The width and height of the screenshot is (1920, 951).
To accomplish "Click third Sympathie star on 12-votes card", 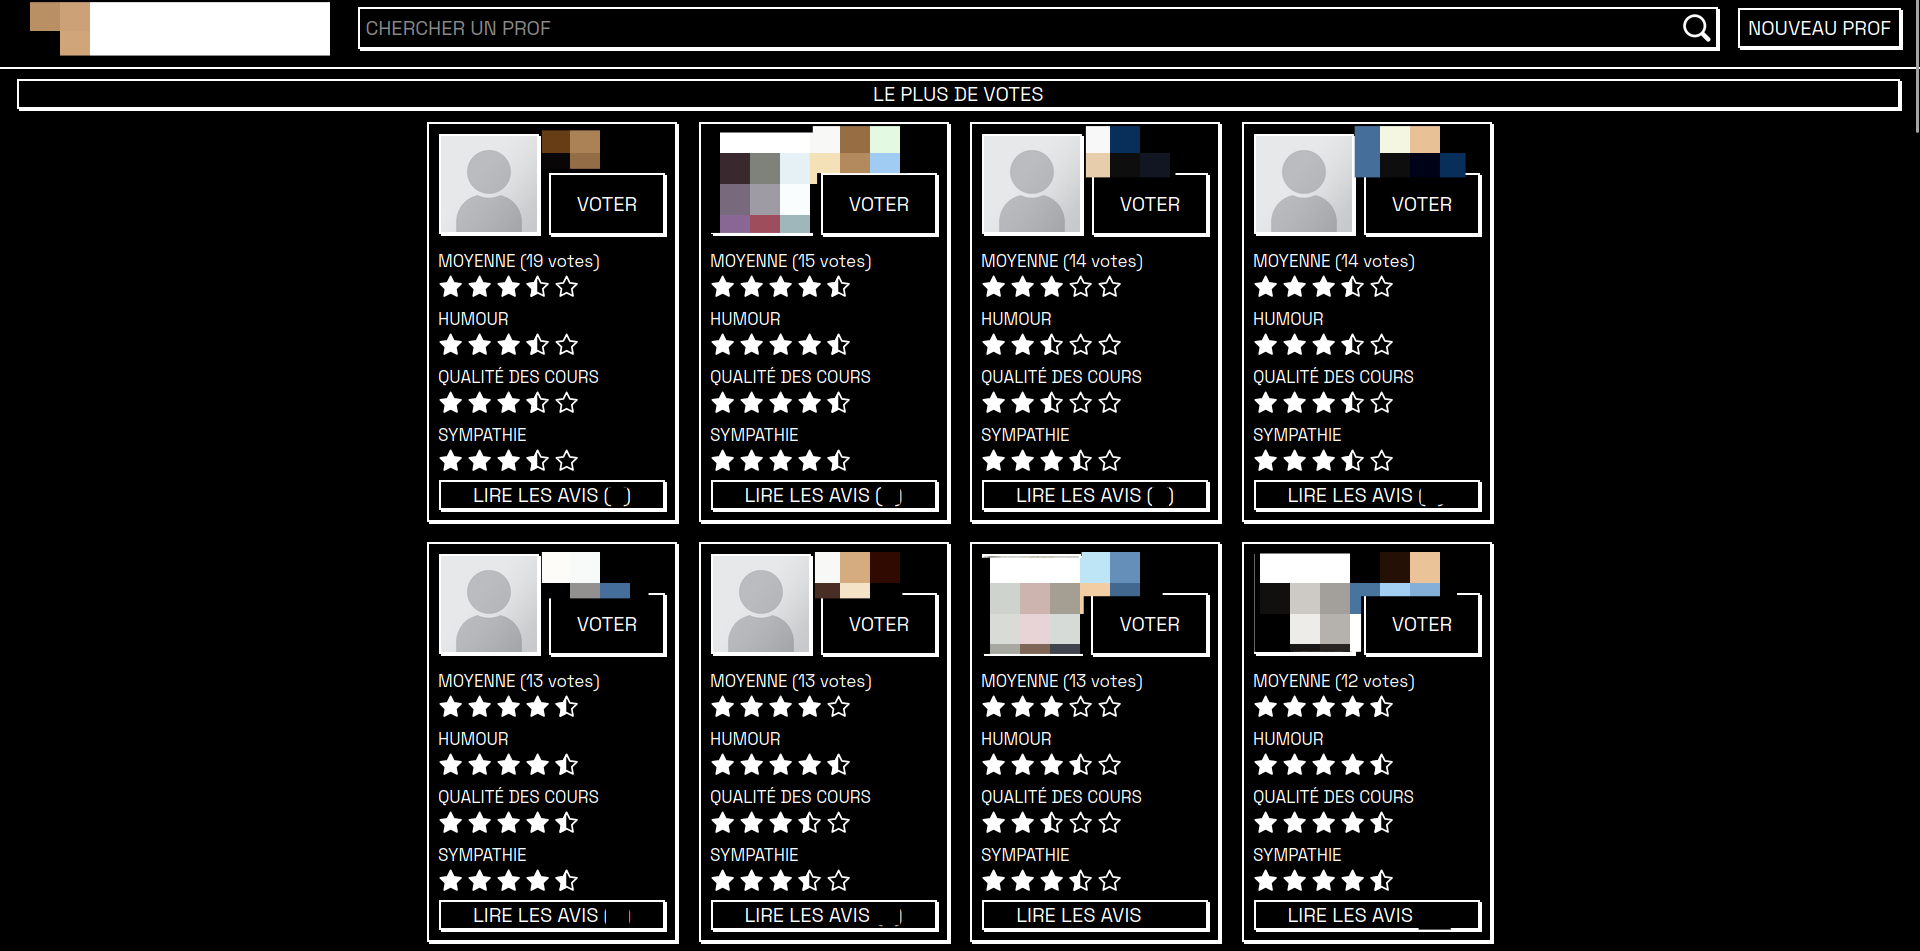I will 1324,881.
